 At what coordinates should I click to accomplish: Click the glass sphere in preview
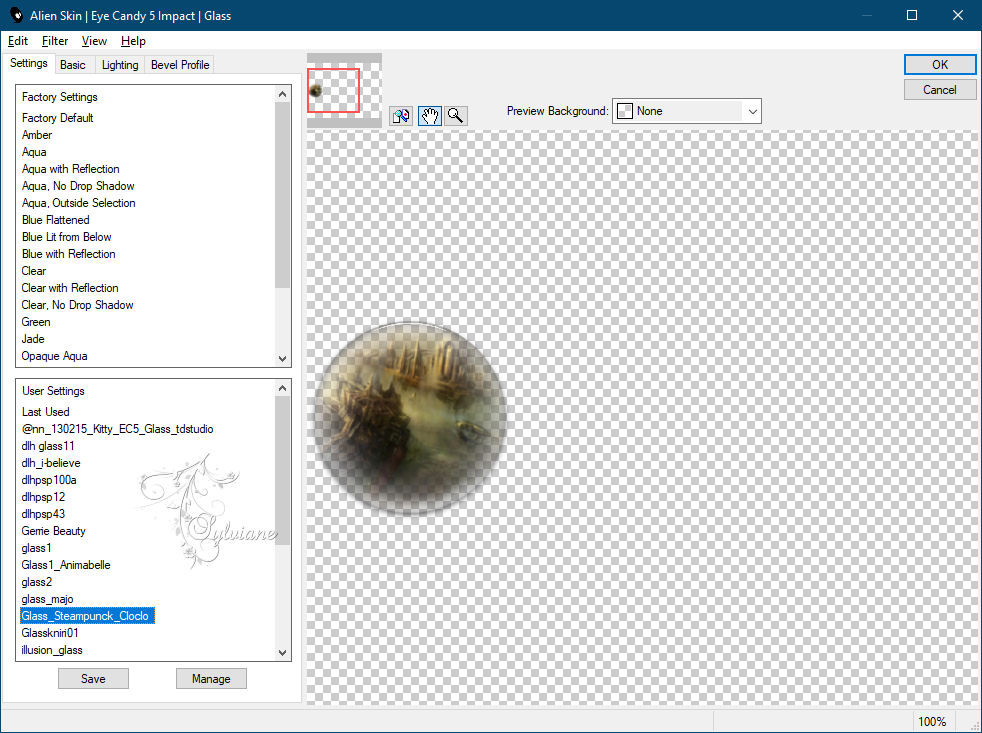[410, 418]
